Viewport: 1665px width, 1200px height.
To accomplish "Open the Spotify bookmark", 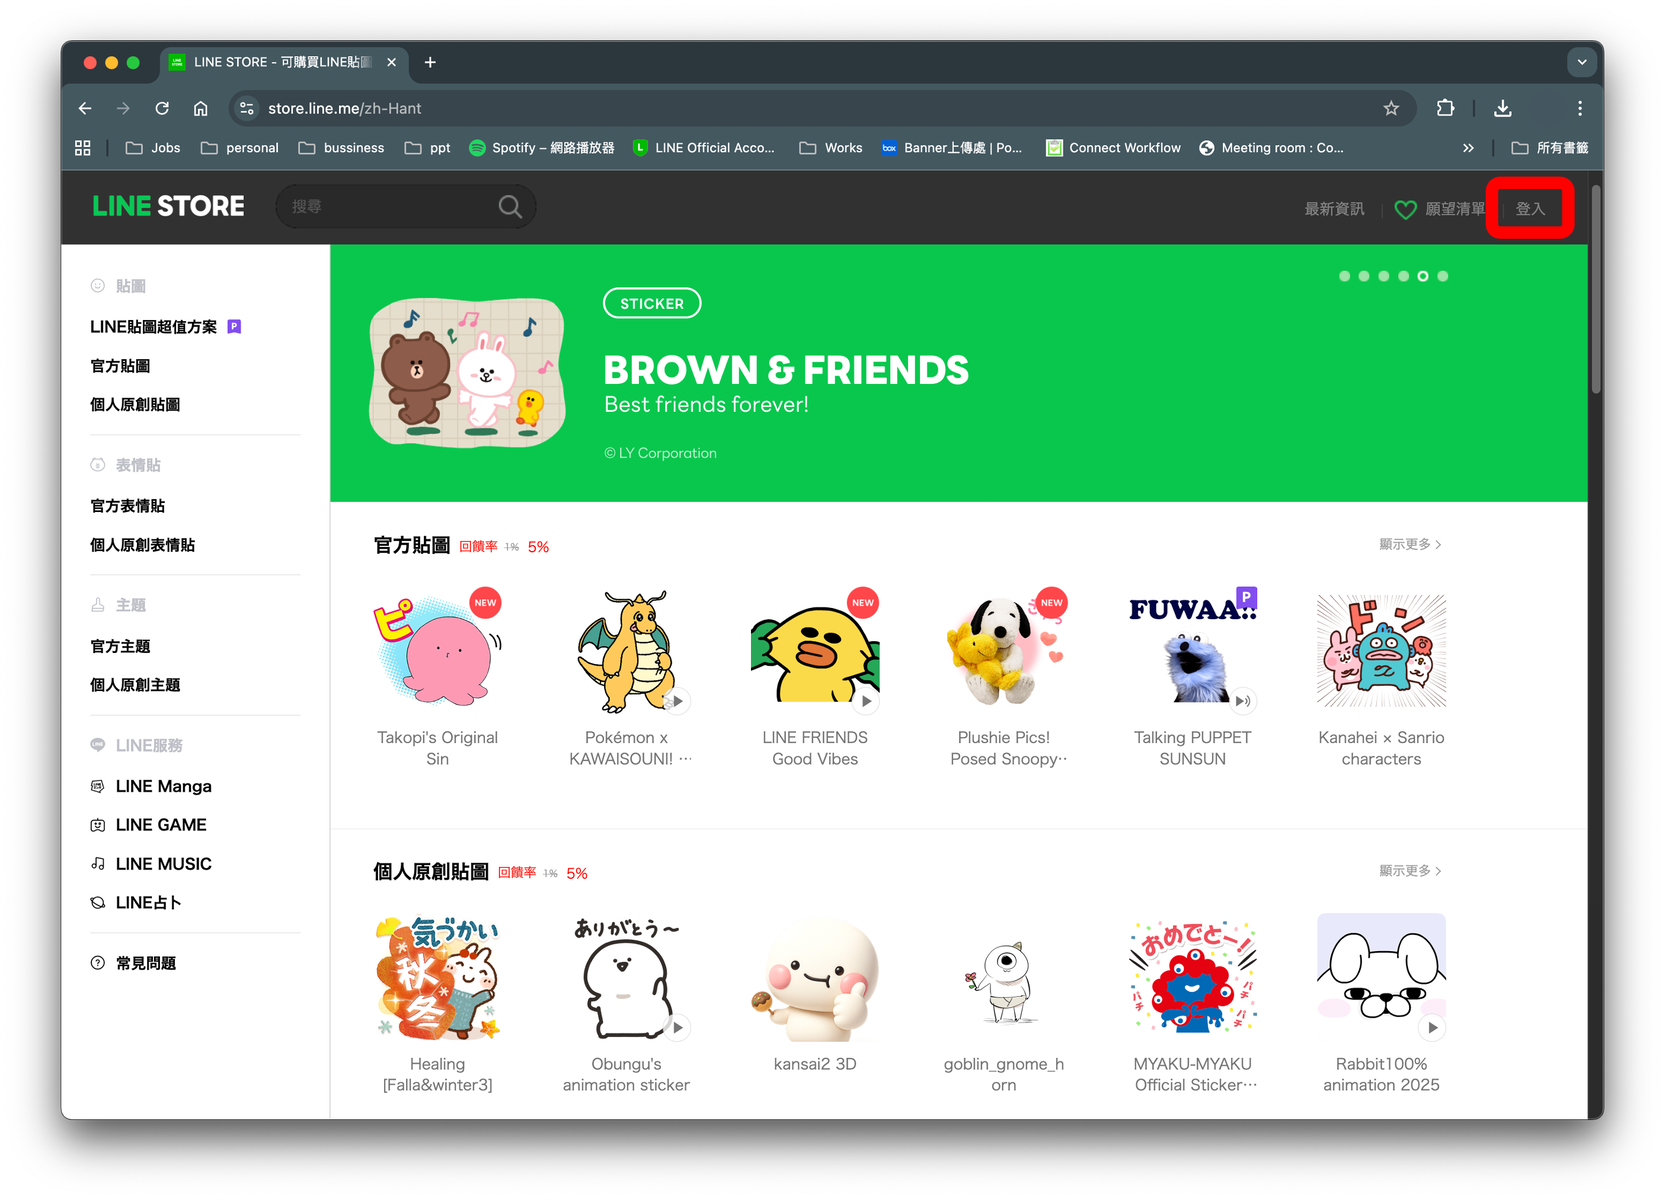I will tap(542, 148).
